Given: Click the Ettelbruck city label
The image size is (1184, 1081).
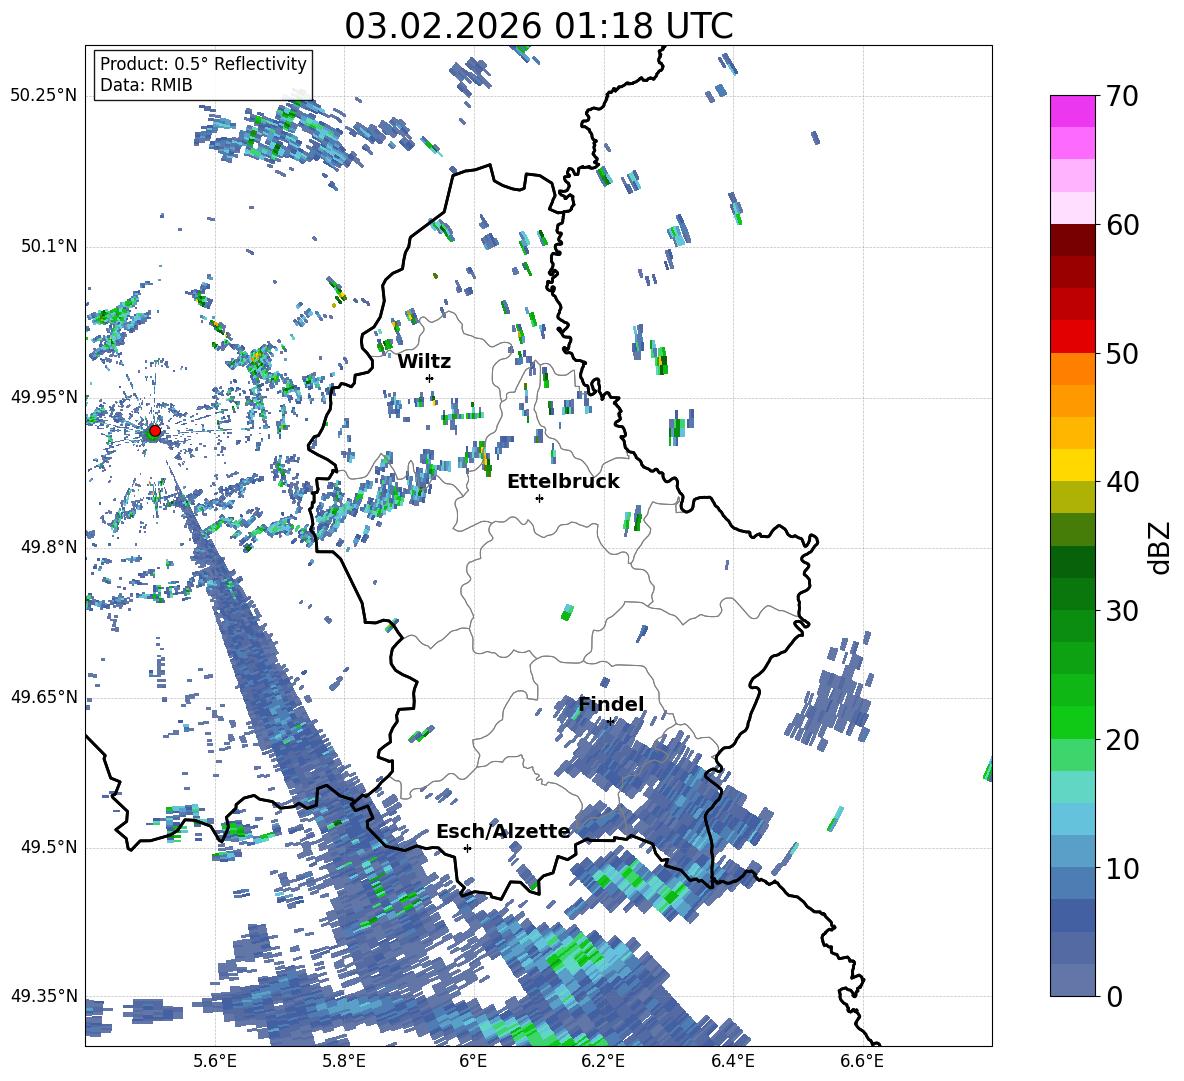Looking at the screenshot, I should (563, 482).
